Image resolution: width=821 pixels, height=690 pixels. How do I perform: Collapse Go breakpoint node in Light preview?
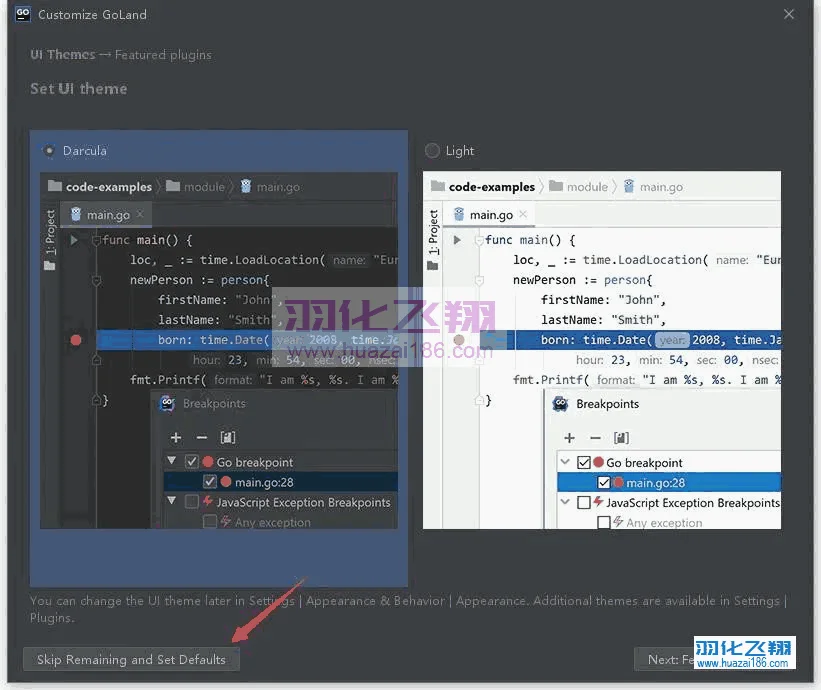tap(565, 462)
